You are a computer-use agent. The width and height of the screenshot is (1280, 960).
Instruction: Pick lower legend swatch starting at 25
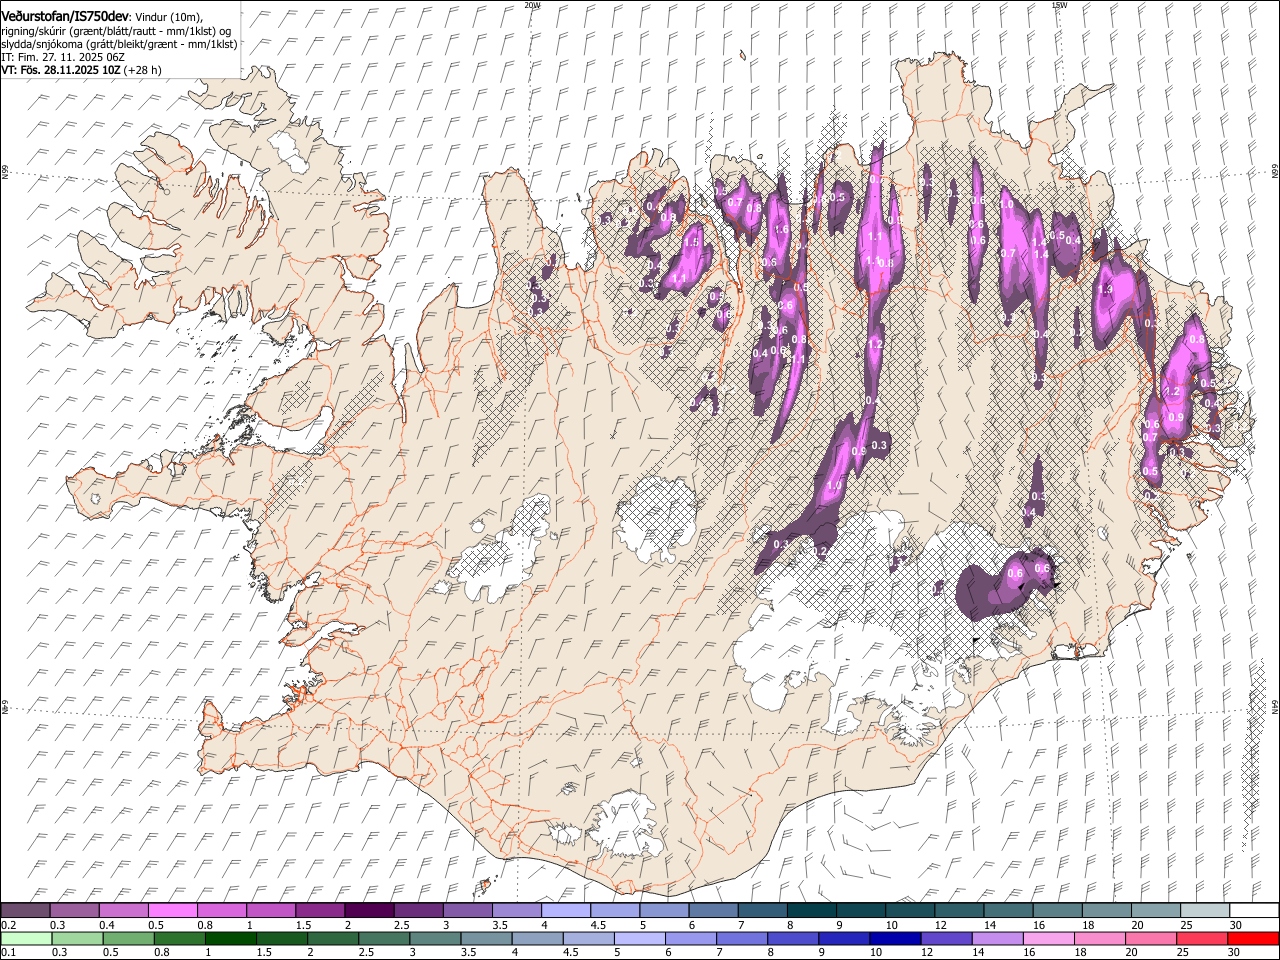click(1201, 939)
